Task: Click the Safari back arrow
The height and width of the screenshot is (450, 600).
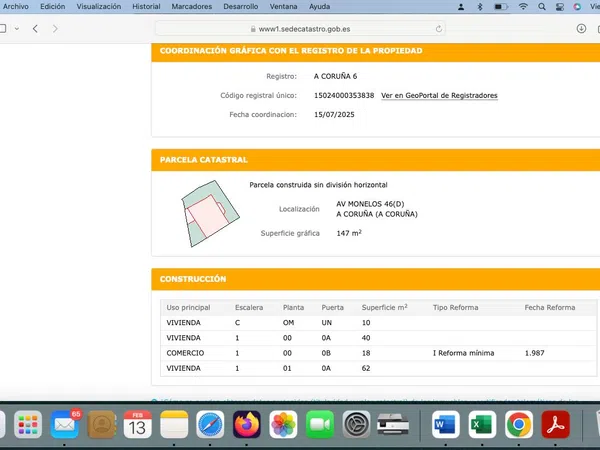Action: [x=36, y=29]
